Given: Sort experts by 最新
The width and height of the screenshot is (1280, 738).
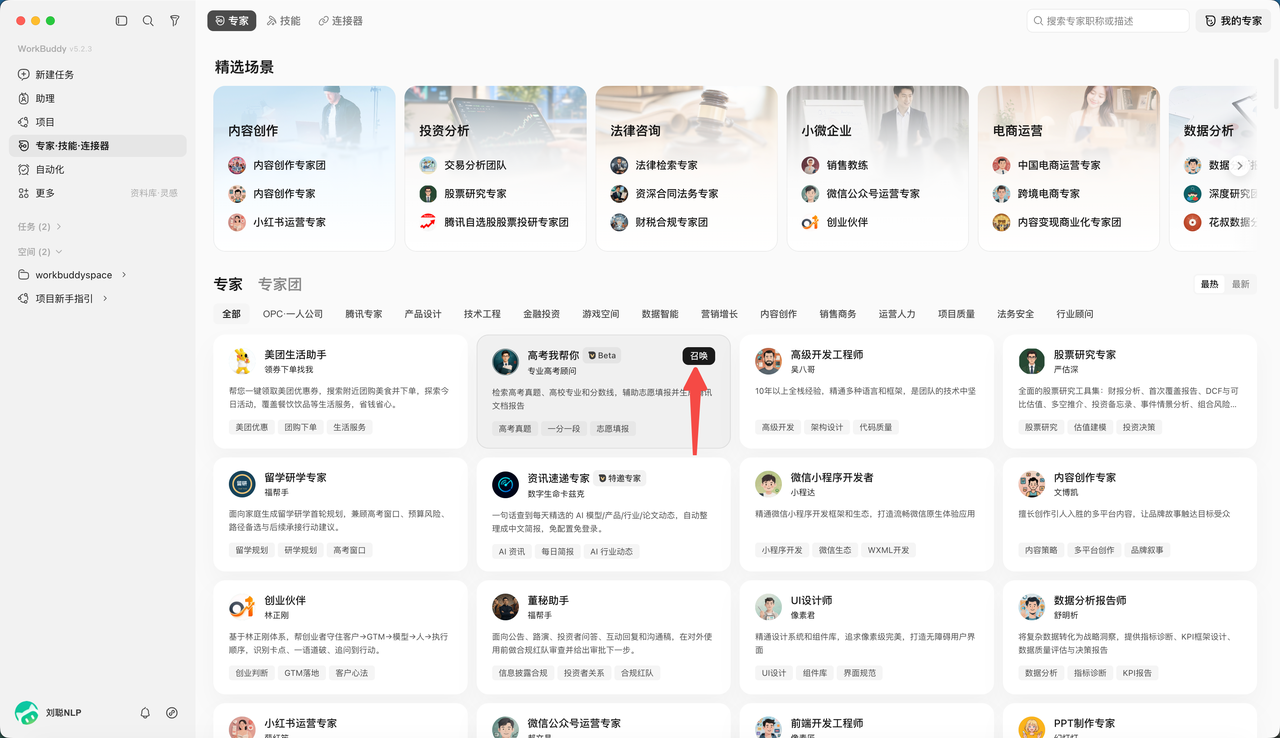Looking at the screenshot, I should coord(1241,284).
